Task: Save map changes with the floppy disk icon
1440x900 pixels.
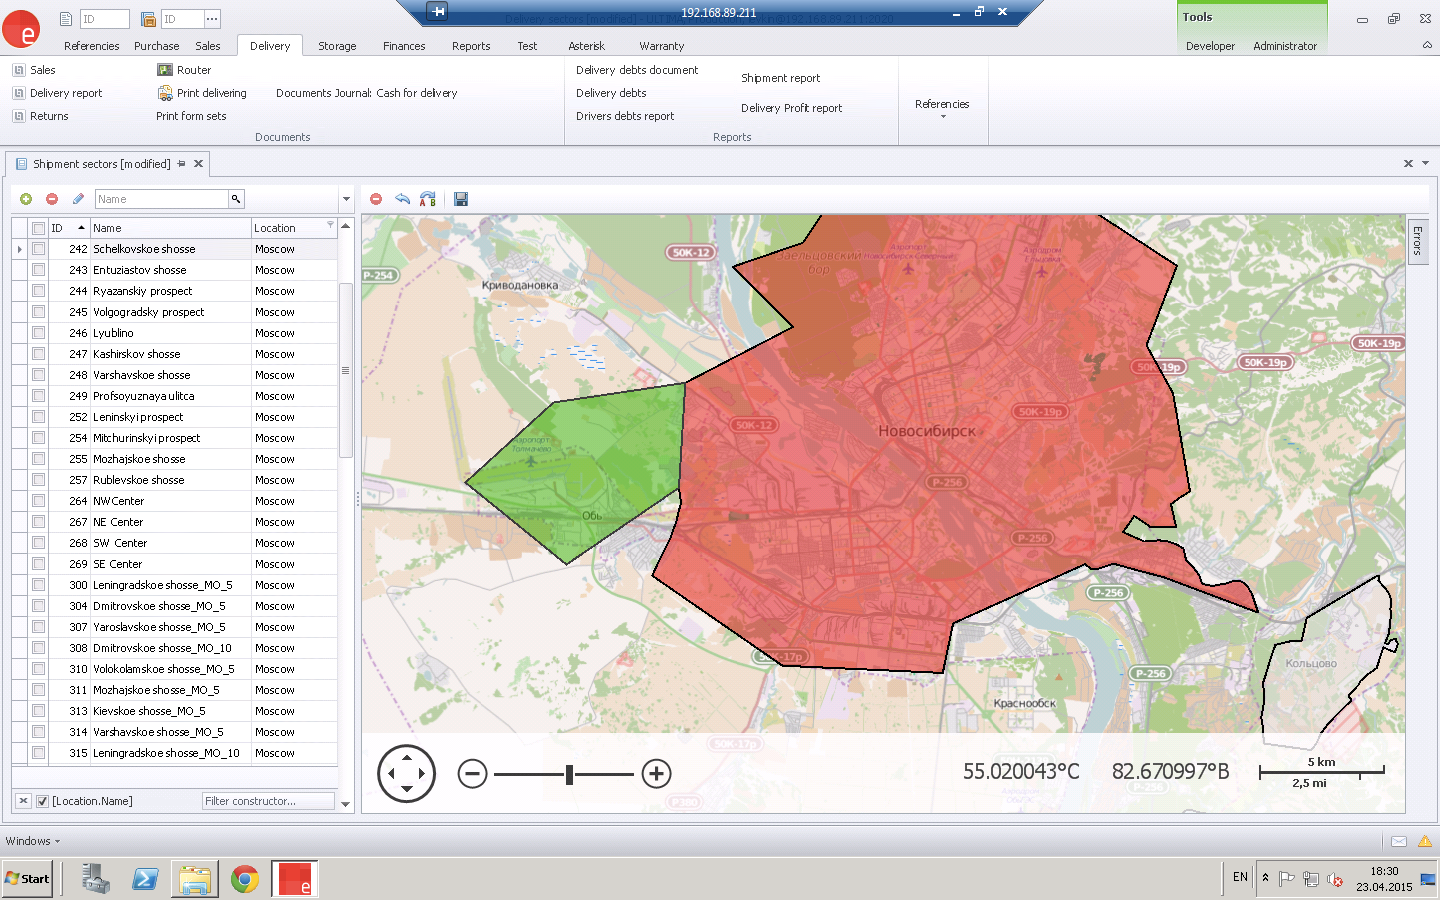Action: pyautogui.click(x=461, y=199)
